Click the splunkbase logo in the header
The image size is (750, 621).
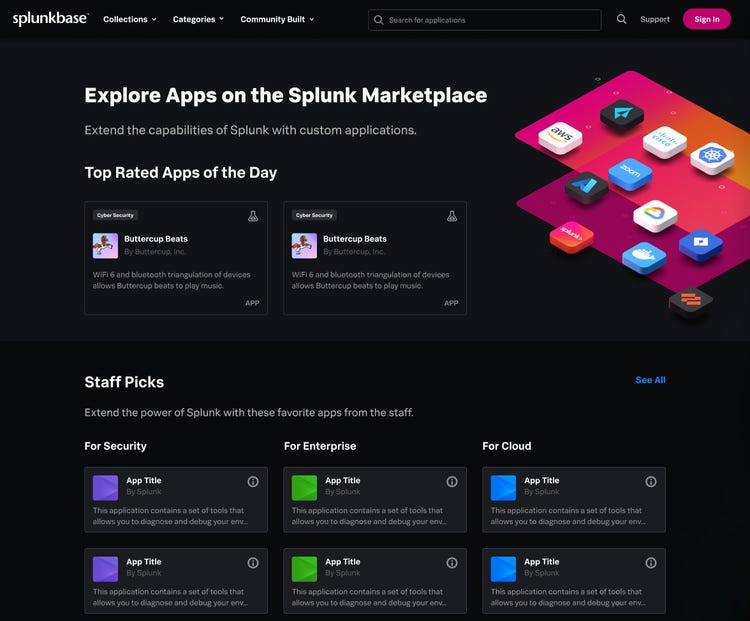(x=50, y=19)
